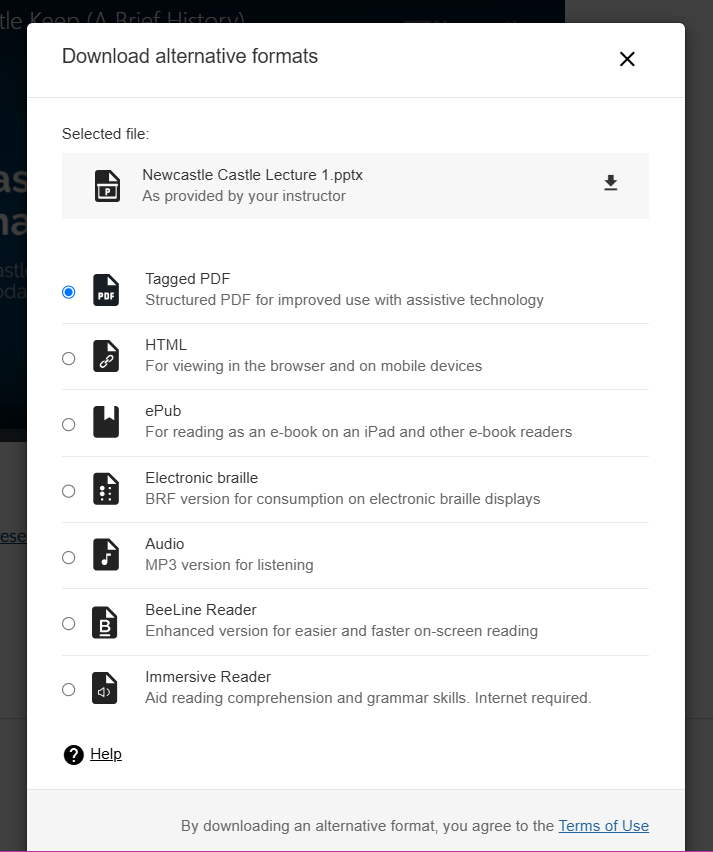
Task: Enable the Immersive Reader radio option
Action: click(68, 689)
